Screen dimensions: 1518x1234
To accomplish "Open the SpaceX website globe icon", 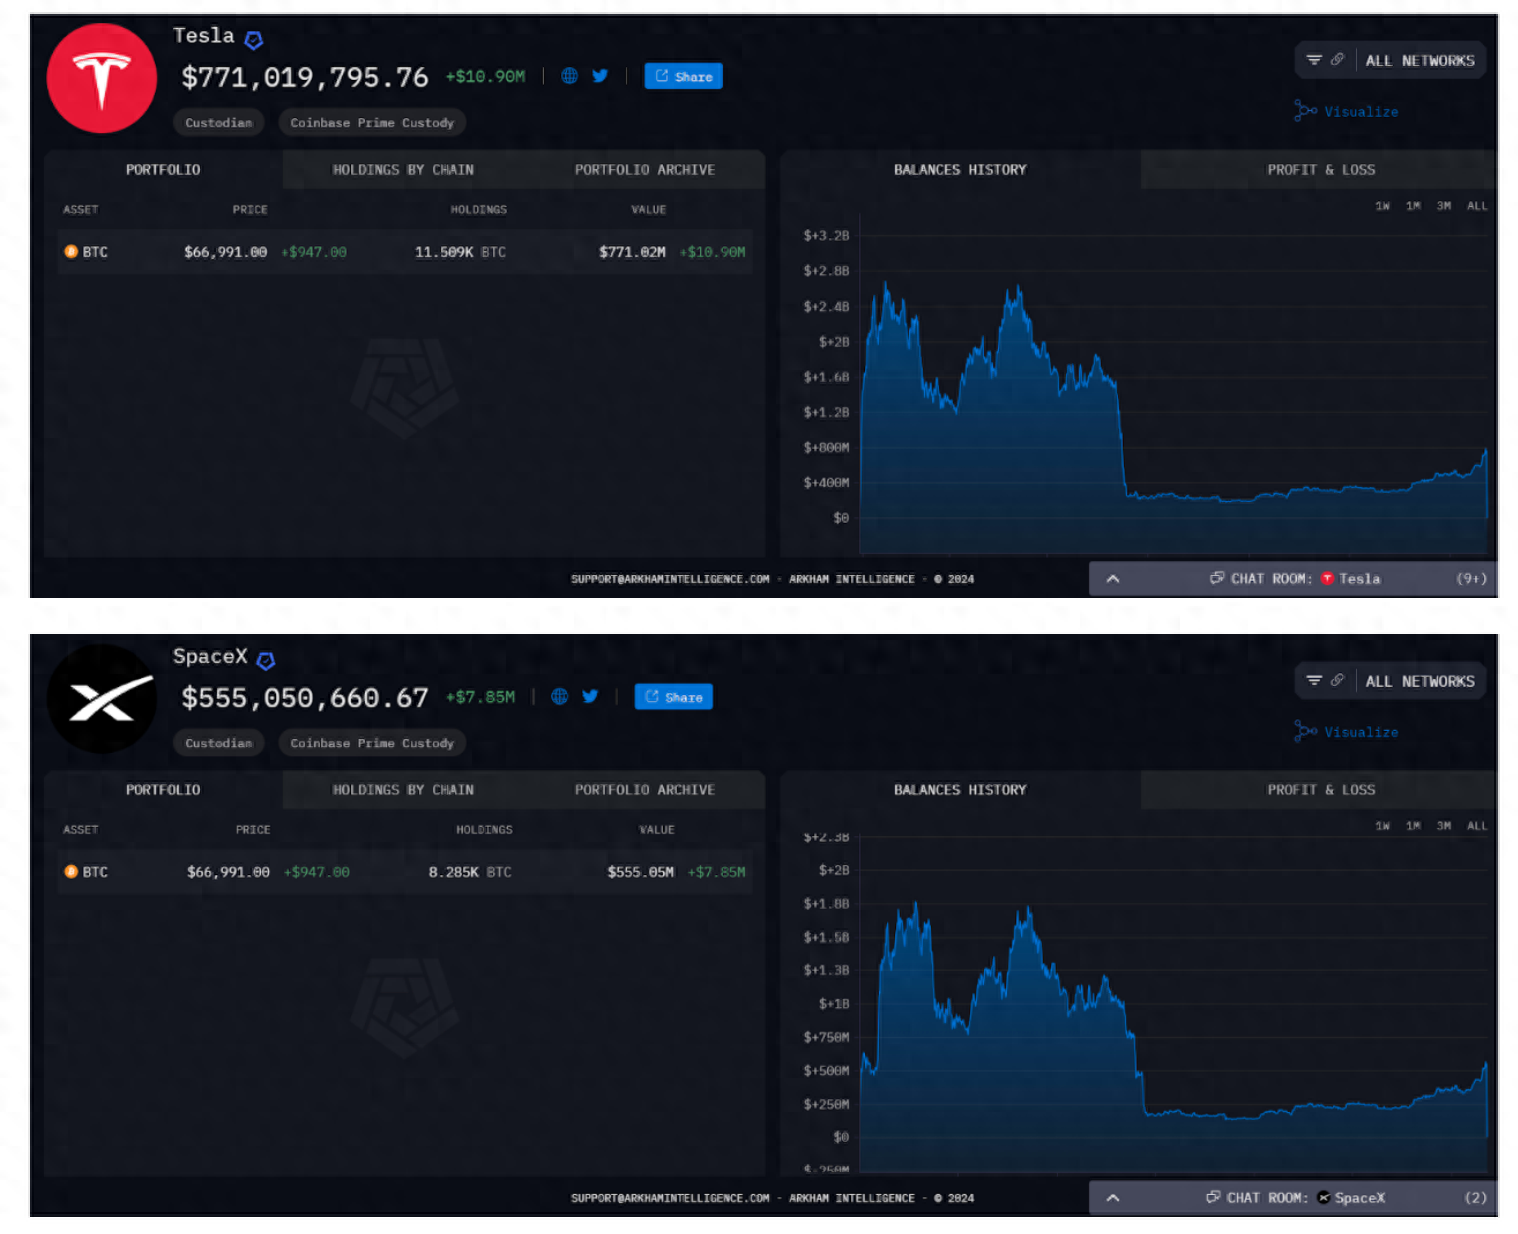I will (x=560, y=696).
